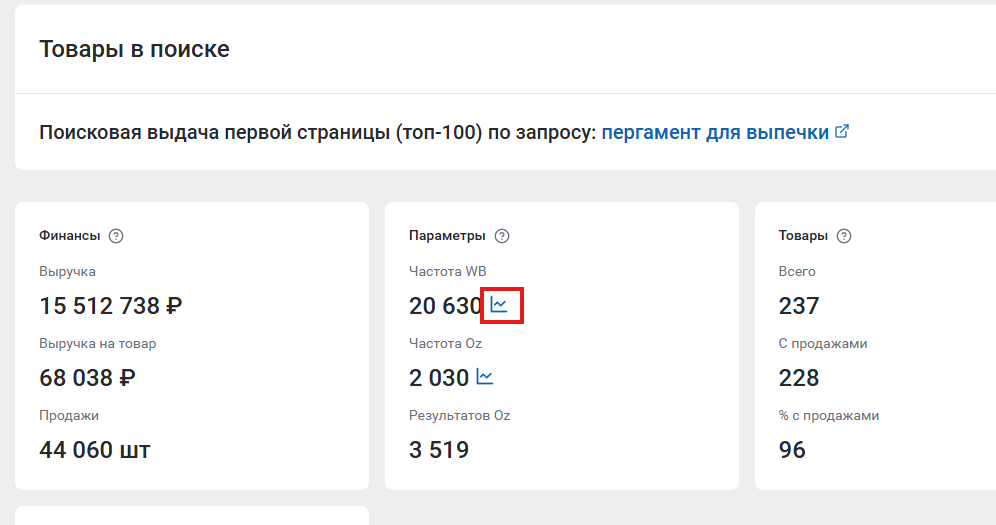Screen dimensions: 996x525
Task: Click the WB frequency value 20 630
Action: [445, 306]
